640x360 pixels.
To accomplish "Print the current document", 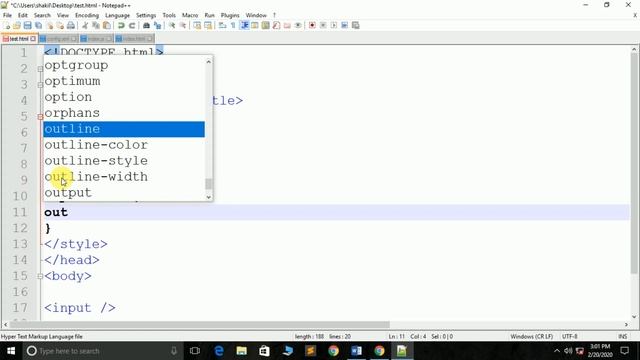I will pos(71,26).
